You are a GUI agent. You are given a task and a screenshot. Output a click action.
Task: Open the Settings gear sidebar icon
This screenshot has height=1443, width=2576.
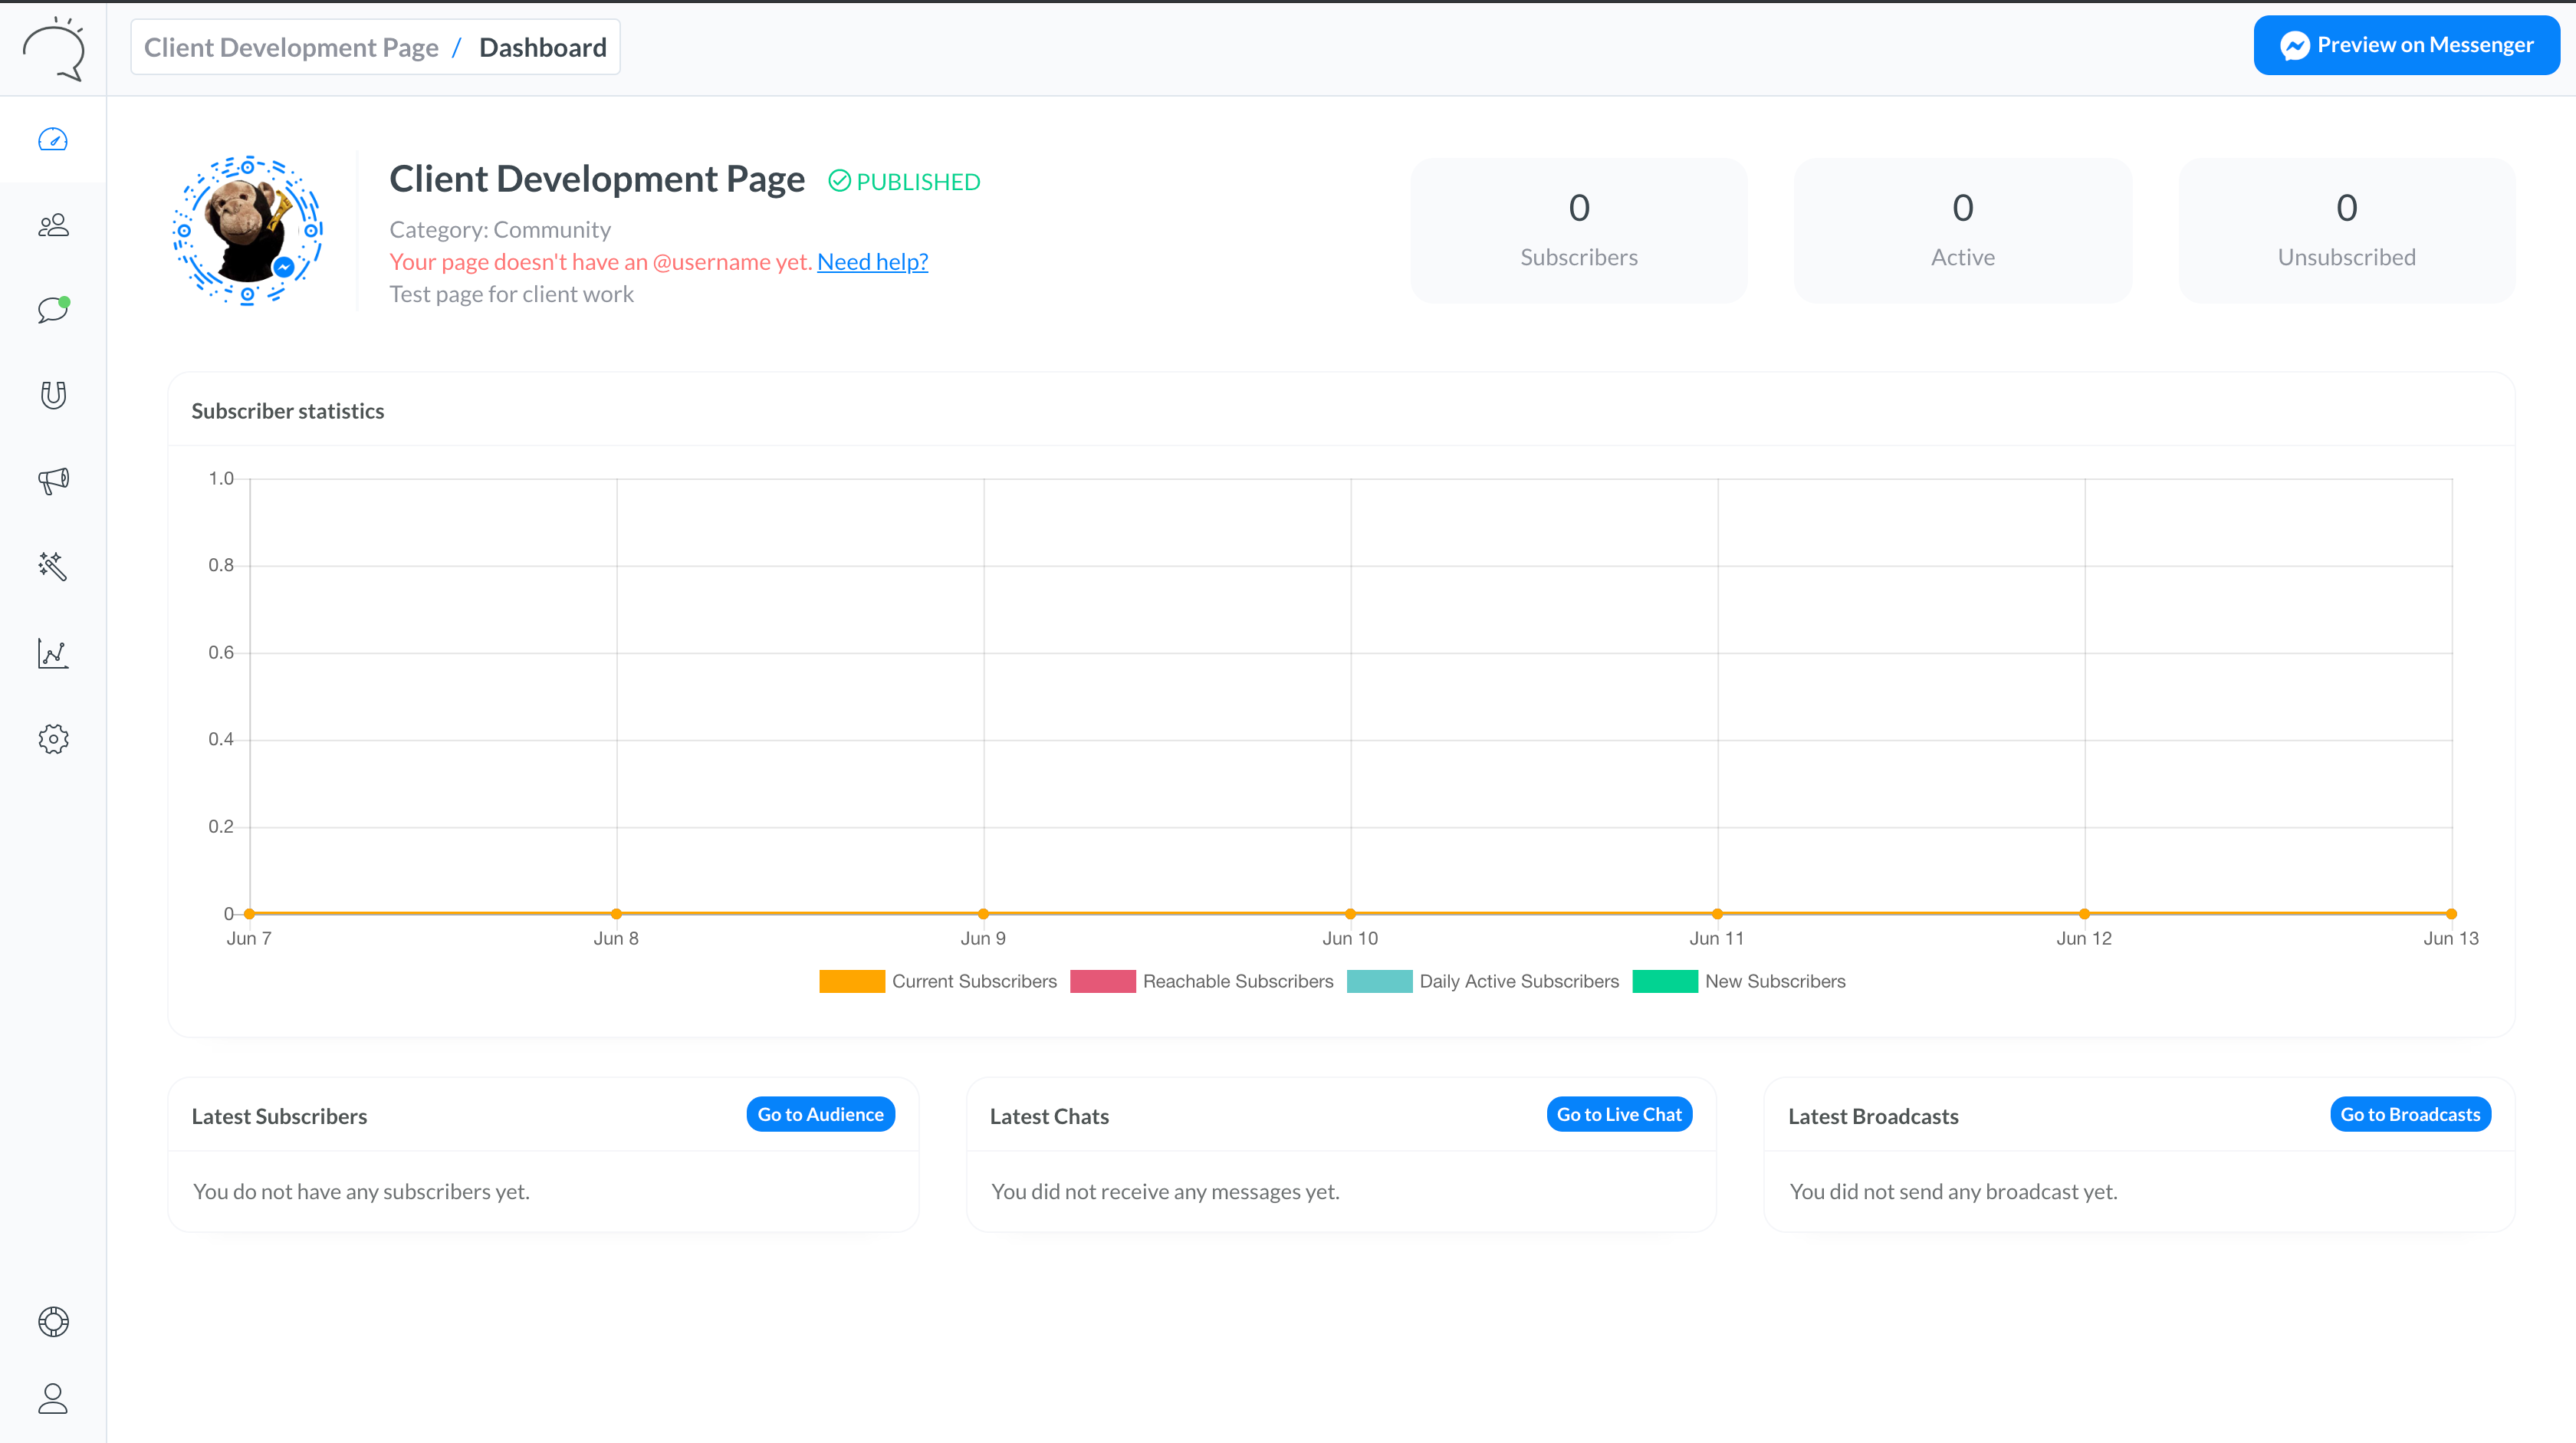tap(53, 739)
